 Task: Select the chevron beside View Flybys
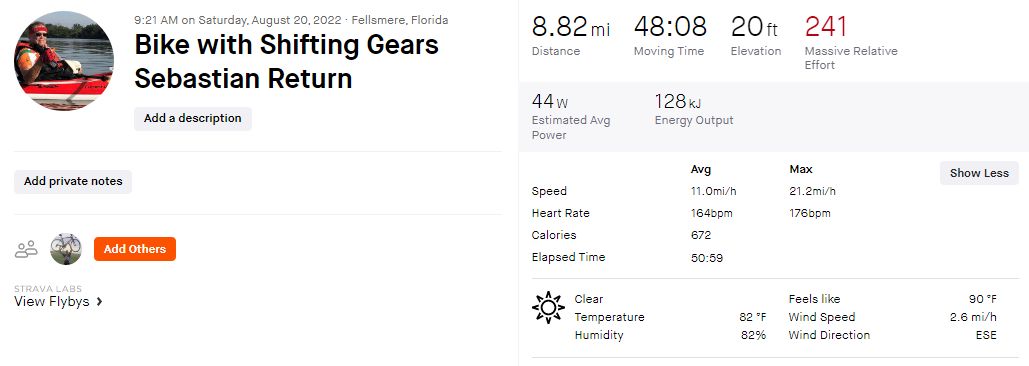pos(99,302)
